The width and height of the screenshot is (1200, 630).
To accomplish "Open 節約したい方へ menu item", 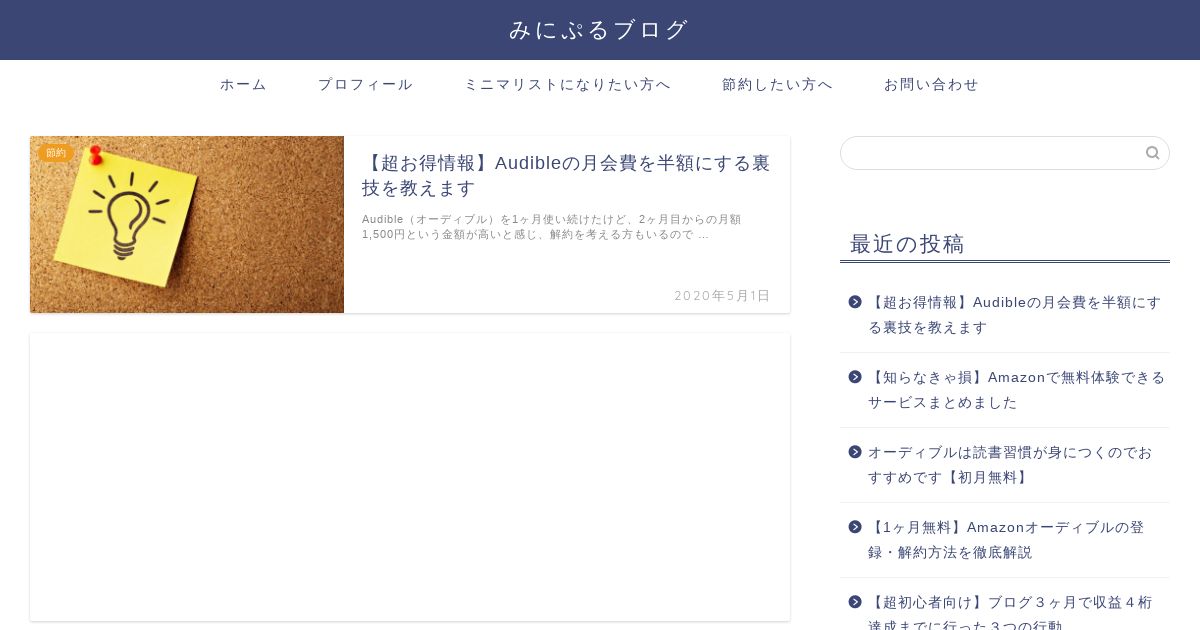I will point(777,84).
